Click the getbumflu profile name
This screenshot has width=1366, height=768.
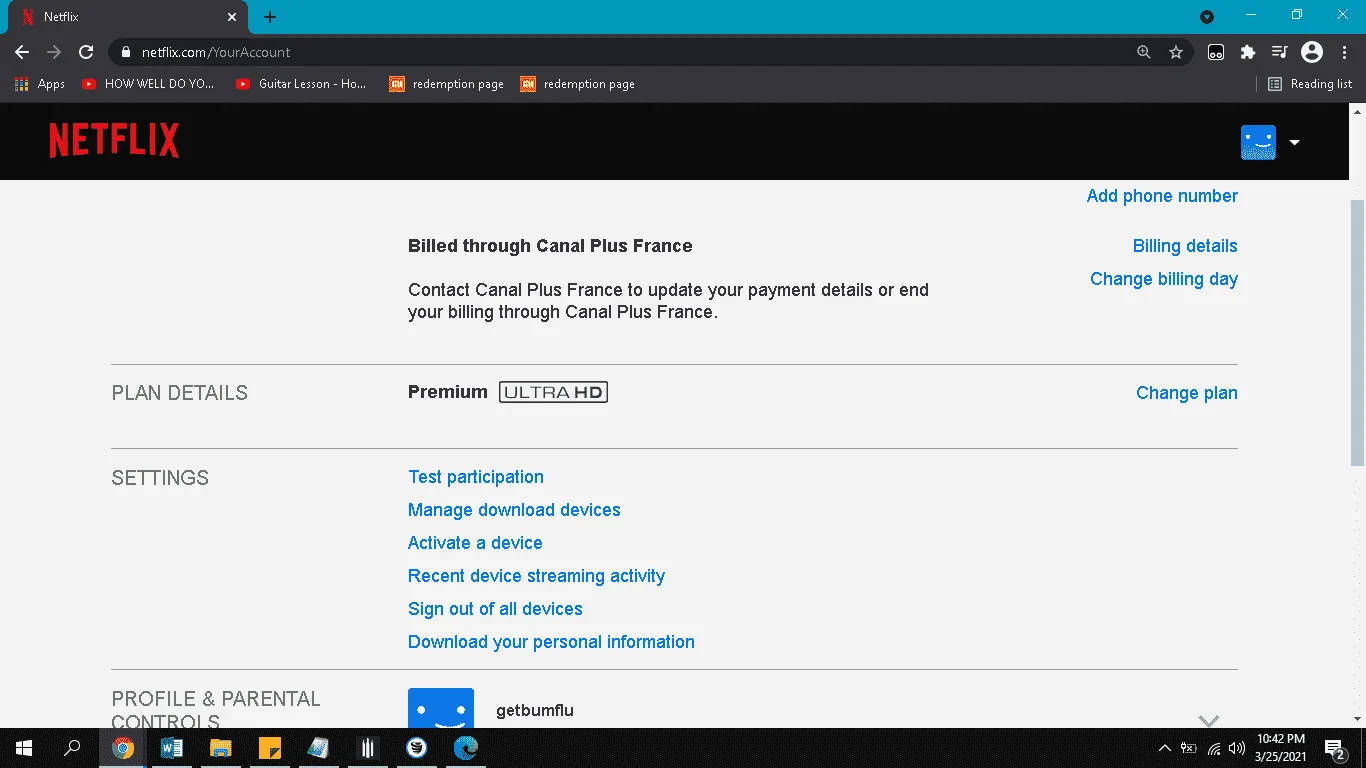pos(535,711)
